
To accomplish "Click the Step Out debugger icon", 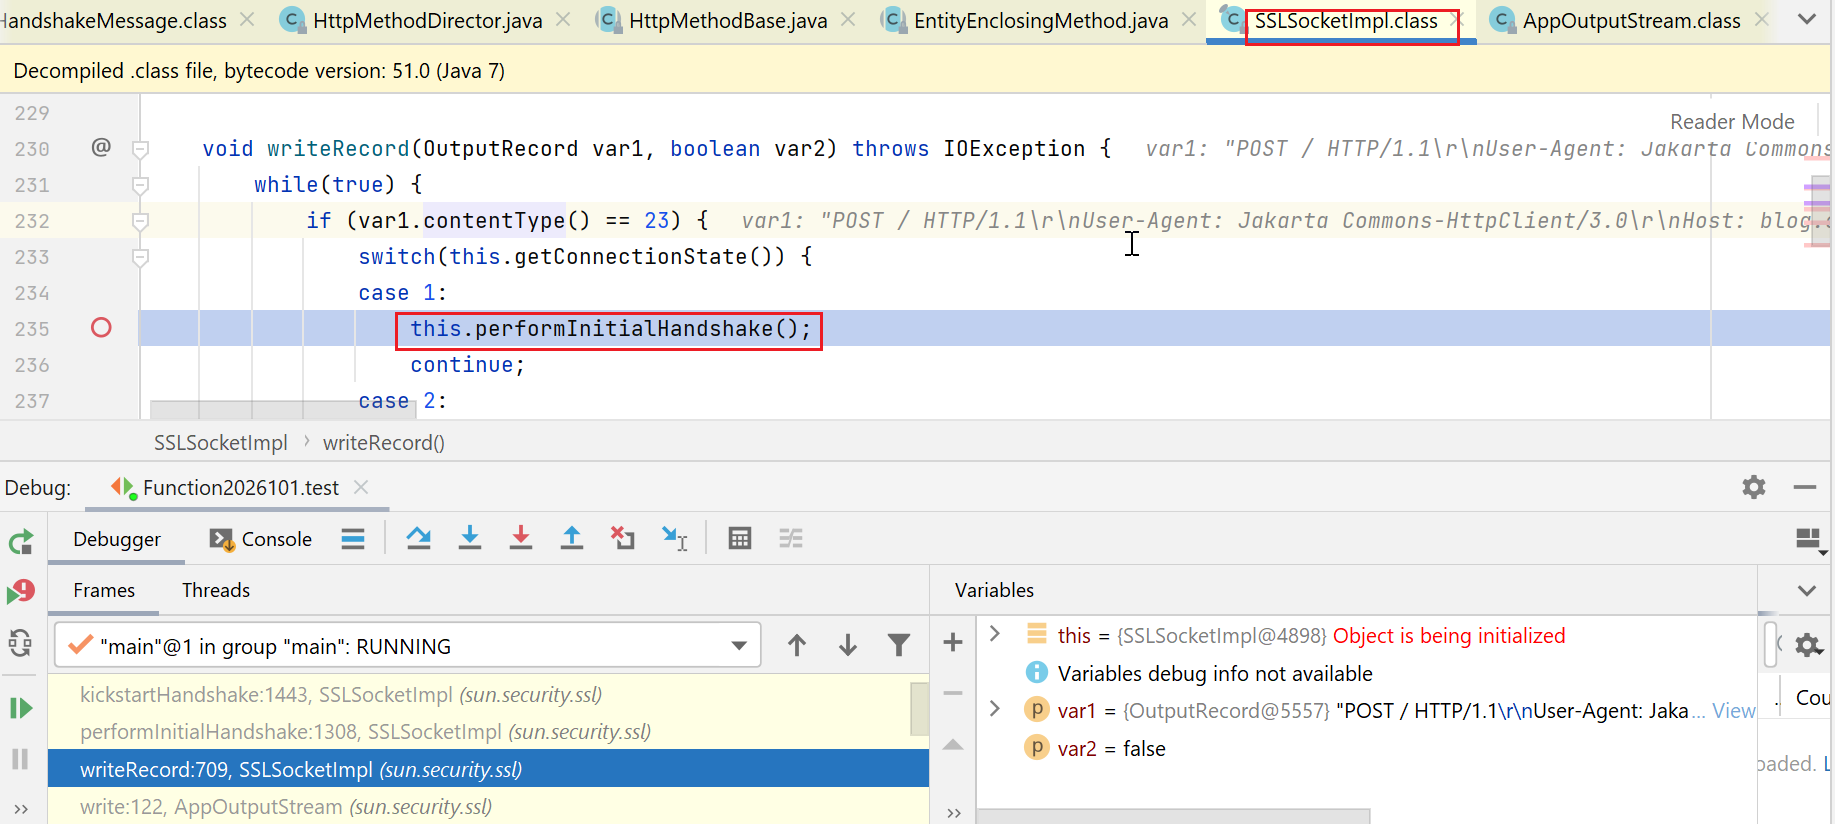I will [x=572, y=539].
